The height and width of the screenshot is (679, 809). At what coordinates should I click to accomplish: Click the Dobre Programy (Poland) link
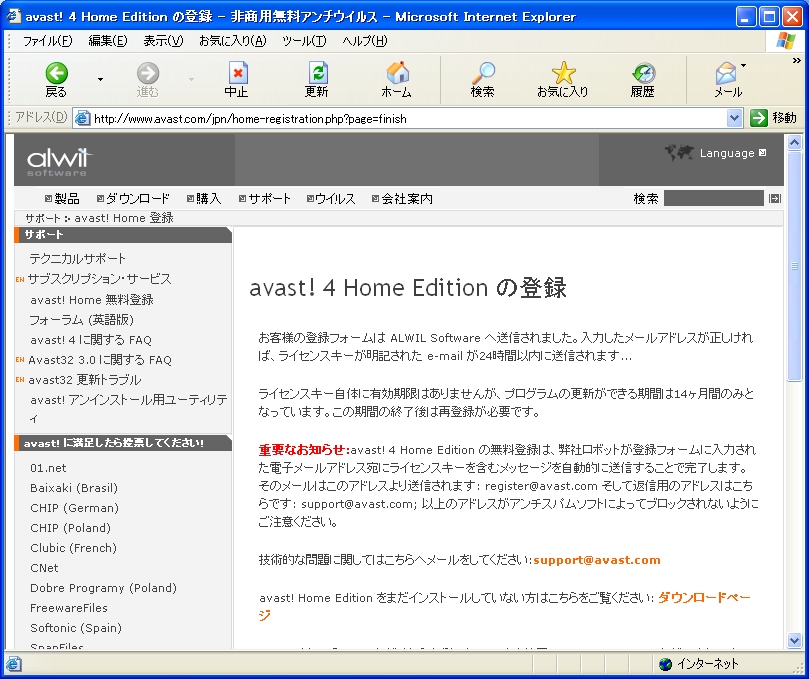point(103,588)
